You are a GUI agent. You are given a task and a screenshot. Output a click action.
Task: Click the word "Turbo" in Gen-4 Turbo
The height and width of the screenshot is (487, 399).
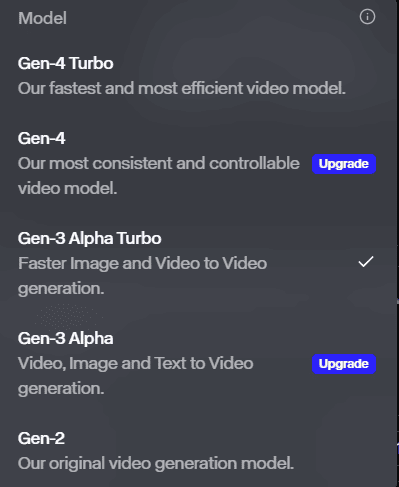point(91,63)
